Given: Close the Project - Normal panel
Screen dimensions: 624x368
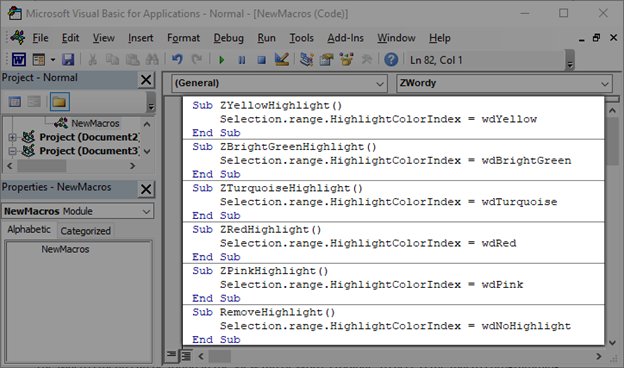Looking at the screenshot, I should pos(146,80).
